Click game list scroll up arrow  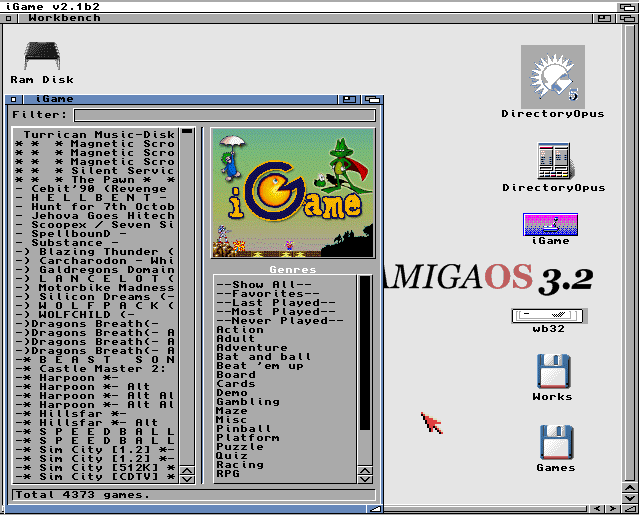[x=187, y=471]
